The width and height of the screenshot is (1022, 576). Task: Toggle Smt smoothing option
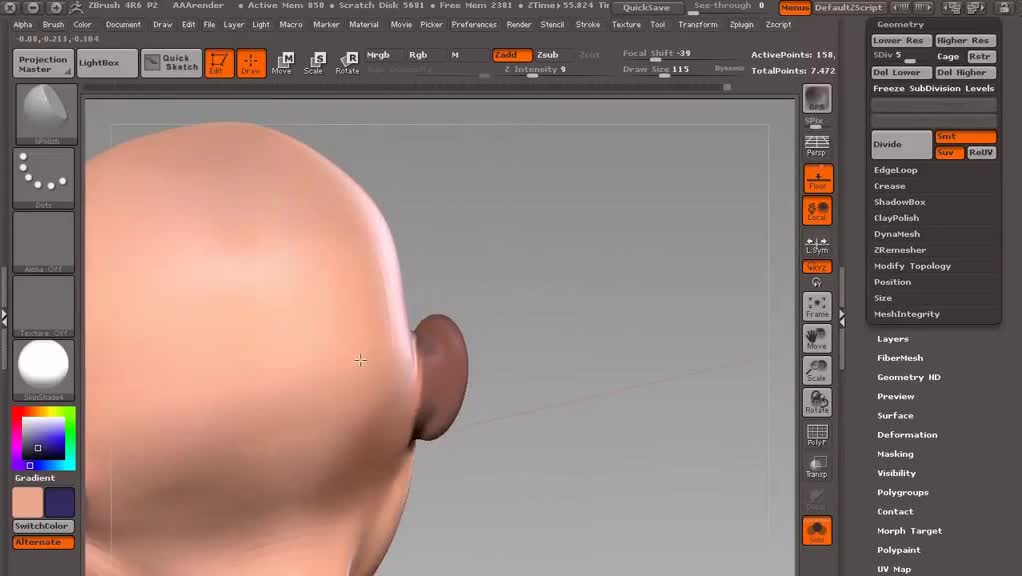[x=965, y=136]
